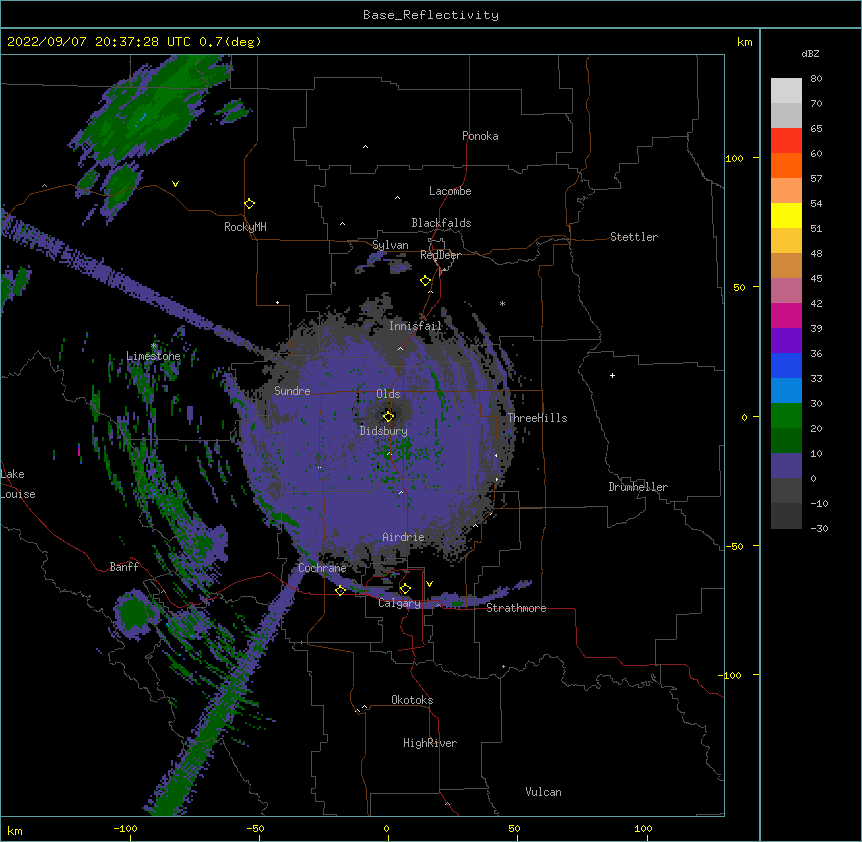Click the -50 tick on the vertical axis

tap(734, 546)
